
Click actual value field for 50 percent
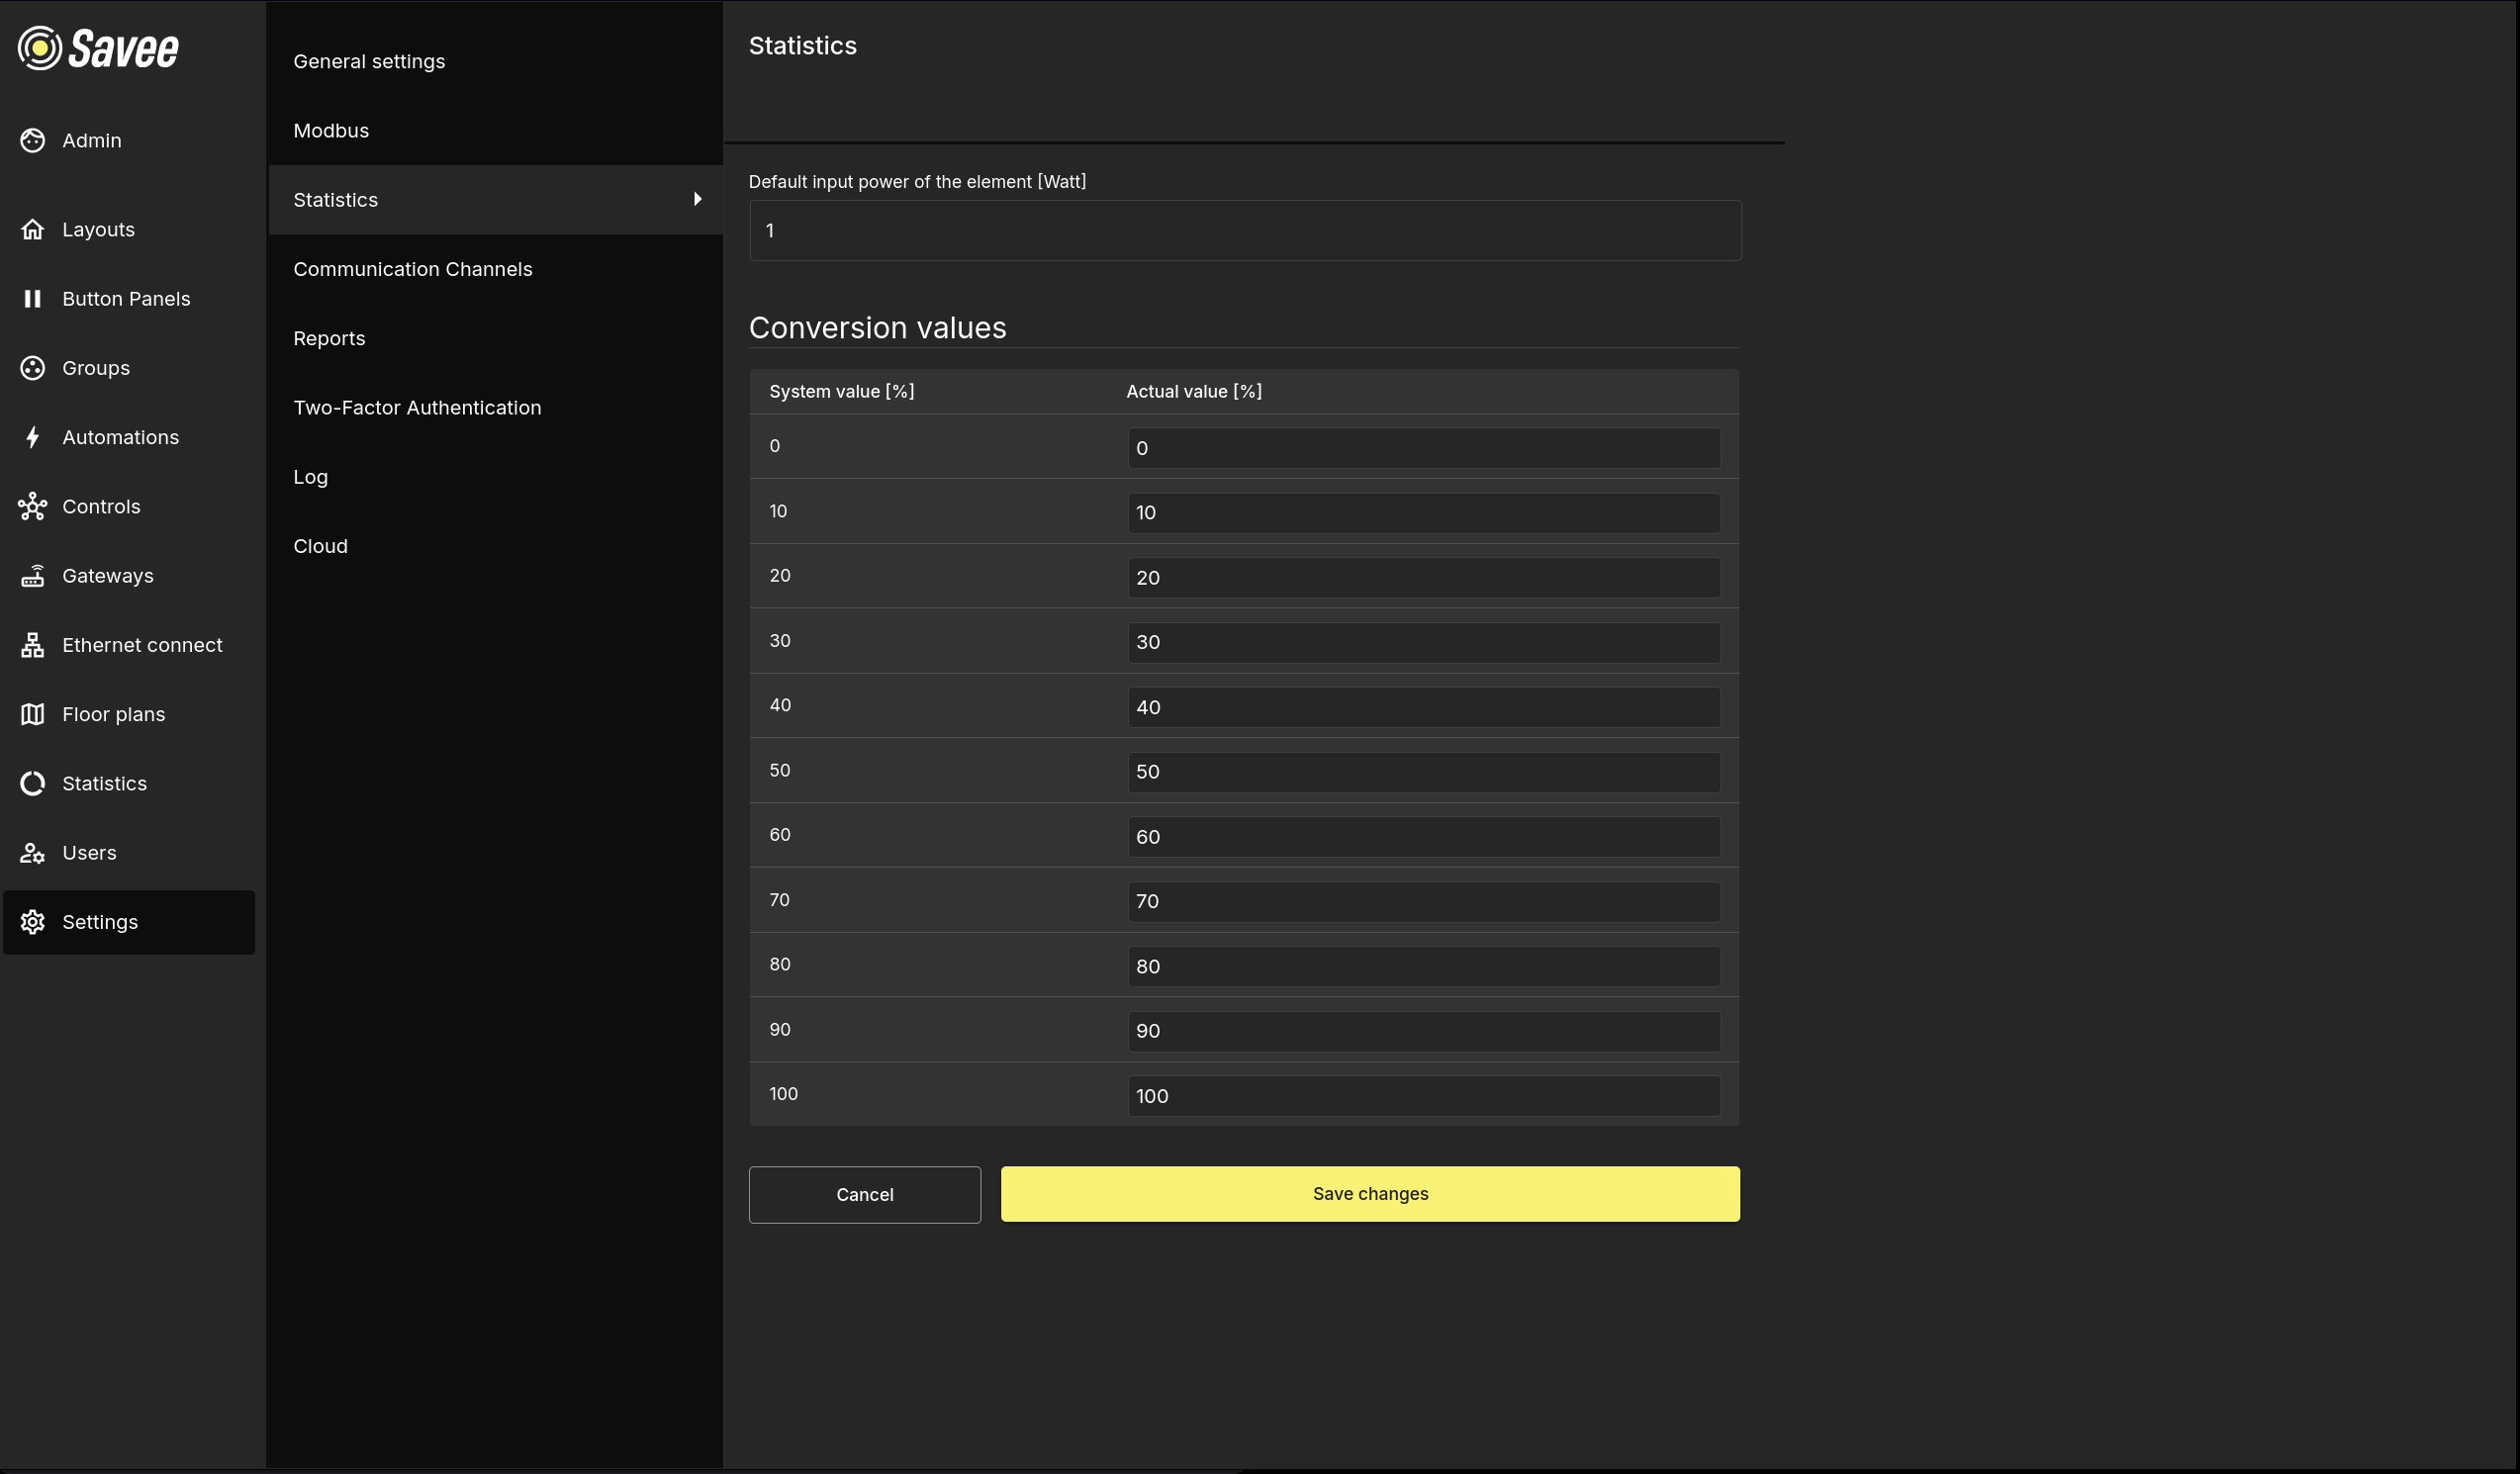pyautogui.click(x=1423, y=772)
